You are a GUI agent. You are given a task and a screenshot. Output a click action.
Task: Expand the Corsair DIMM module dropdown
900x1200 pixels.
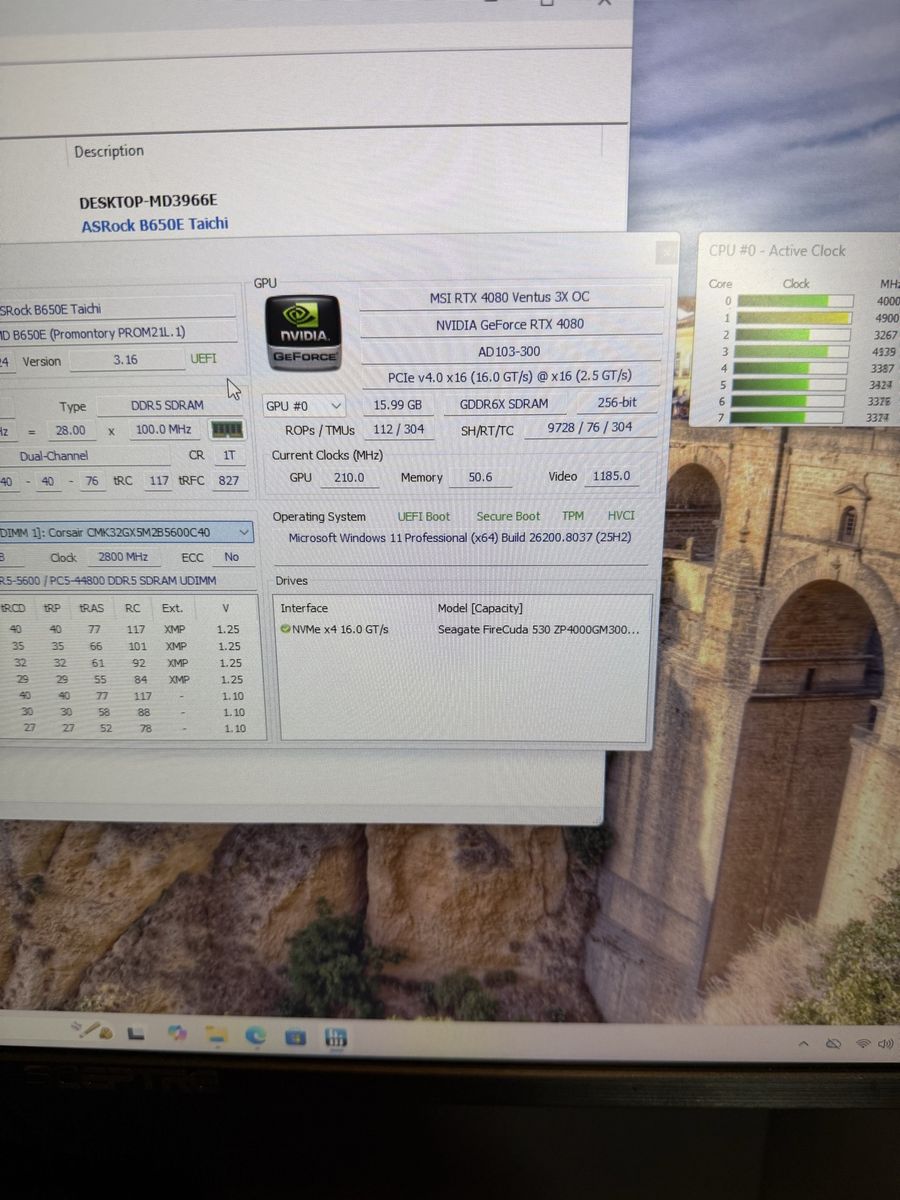[x=244, y=532]
